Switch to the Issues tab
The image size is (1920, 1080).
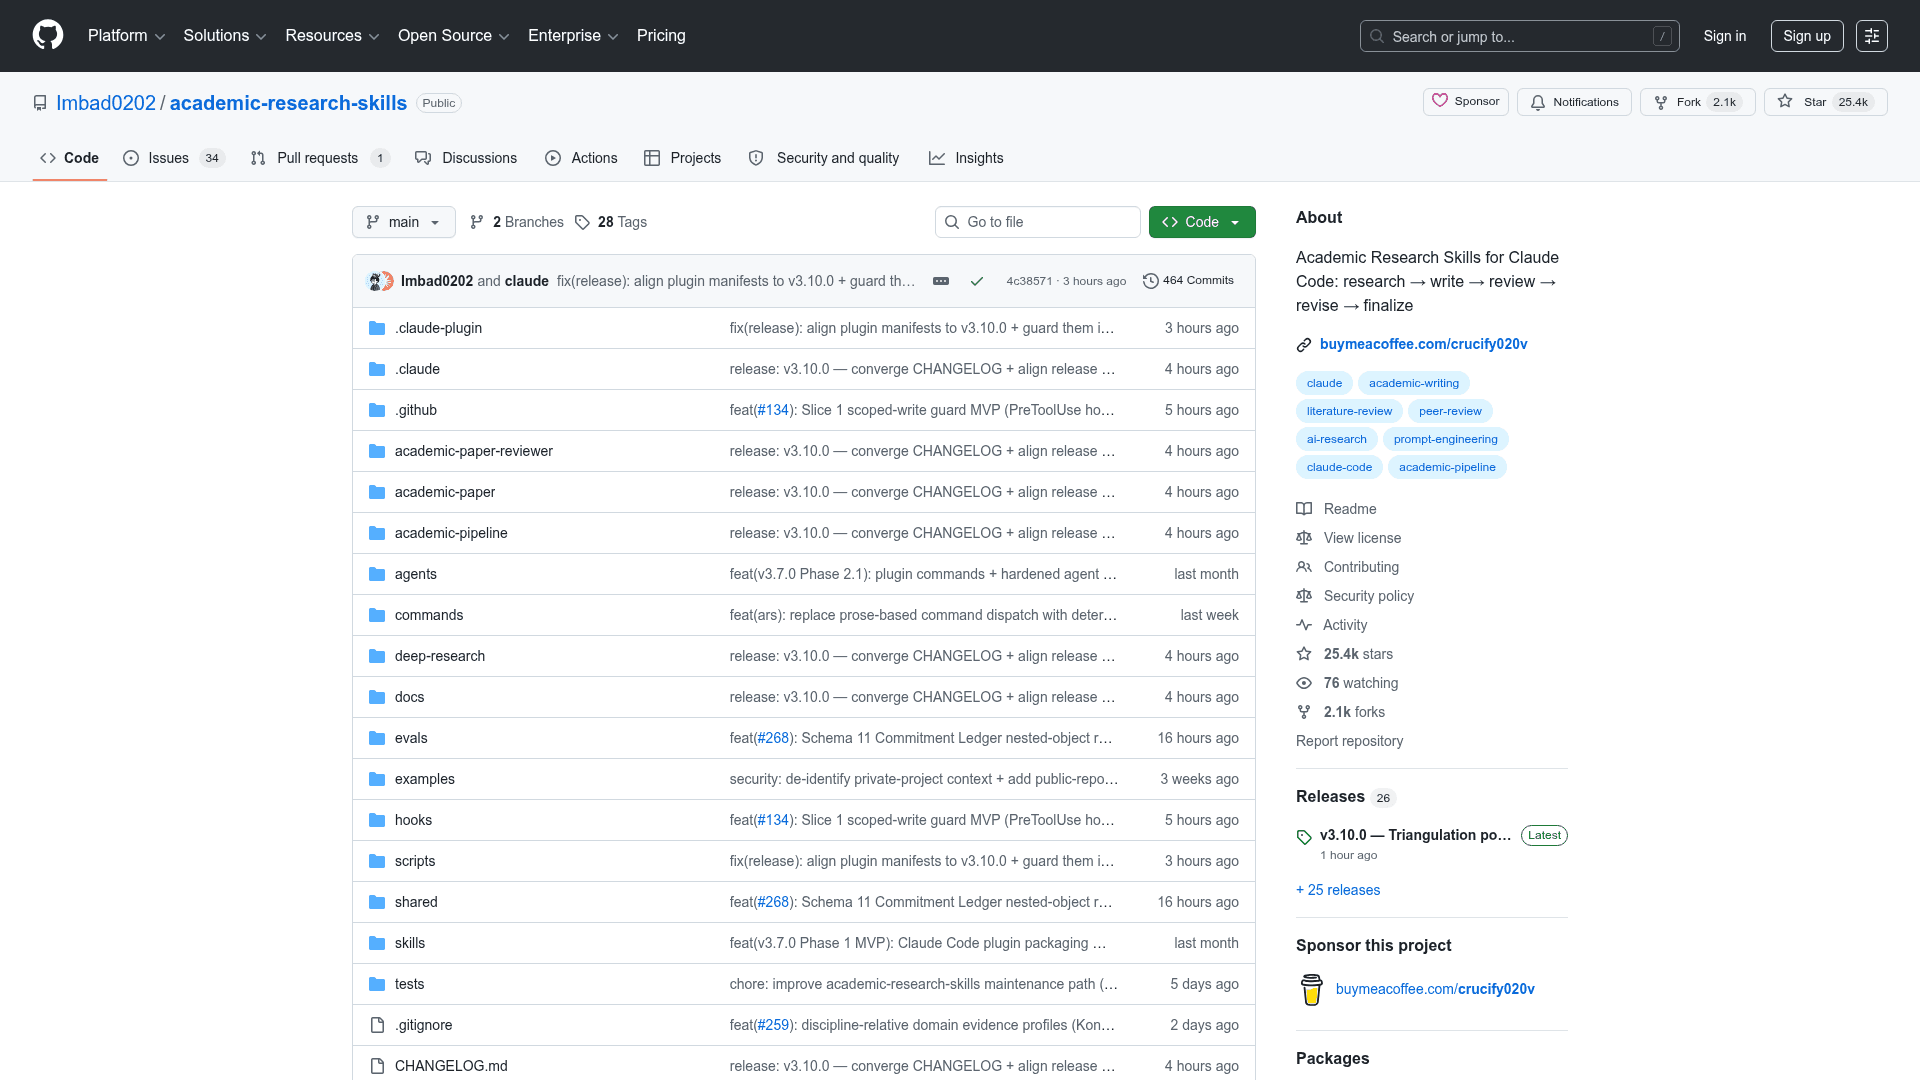point(174,158)
